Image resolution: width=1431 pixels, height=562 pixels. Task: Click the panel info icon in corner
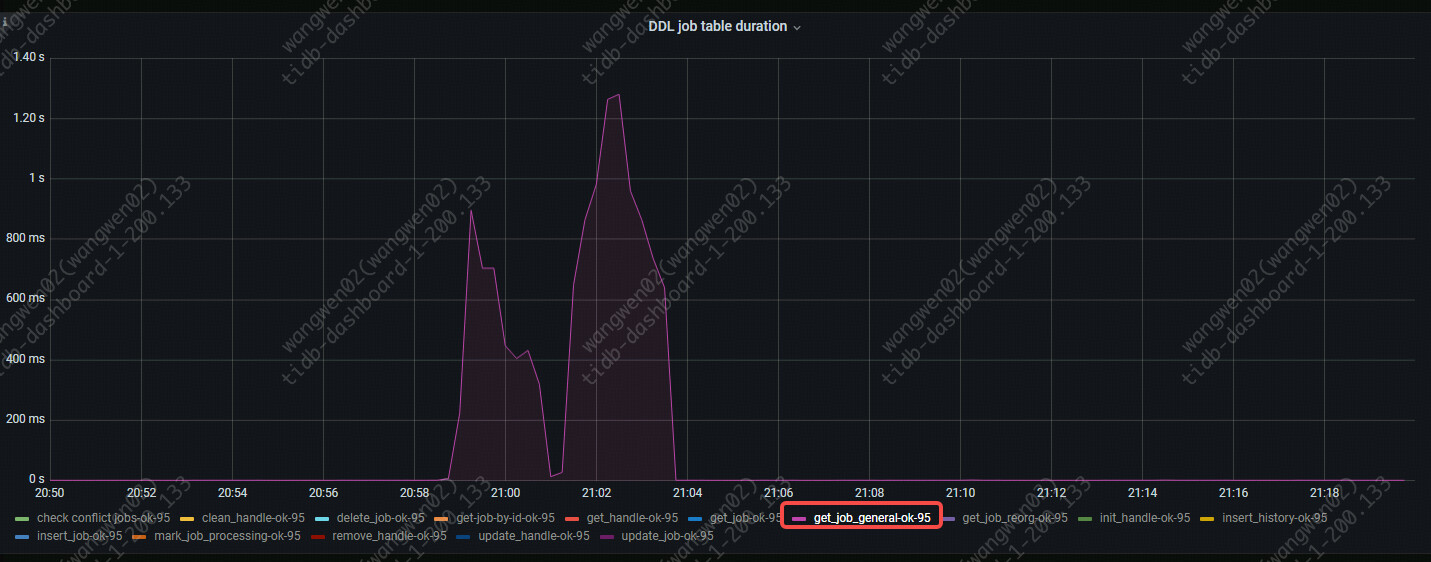(4, 21)
